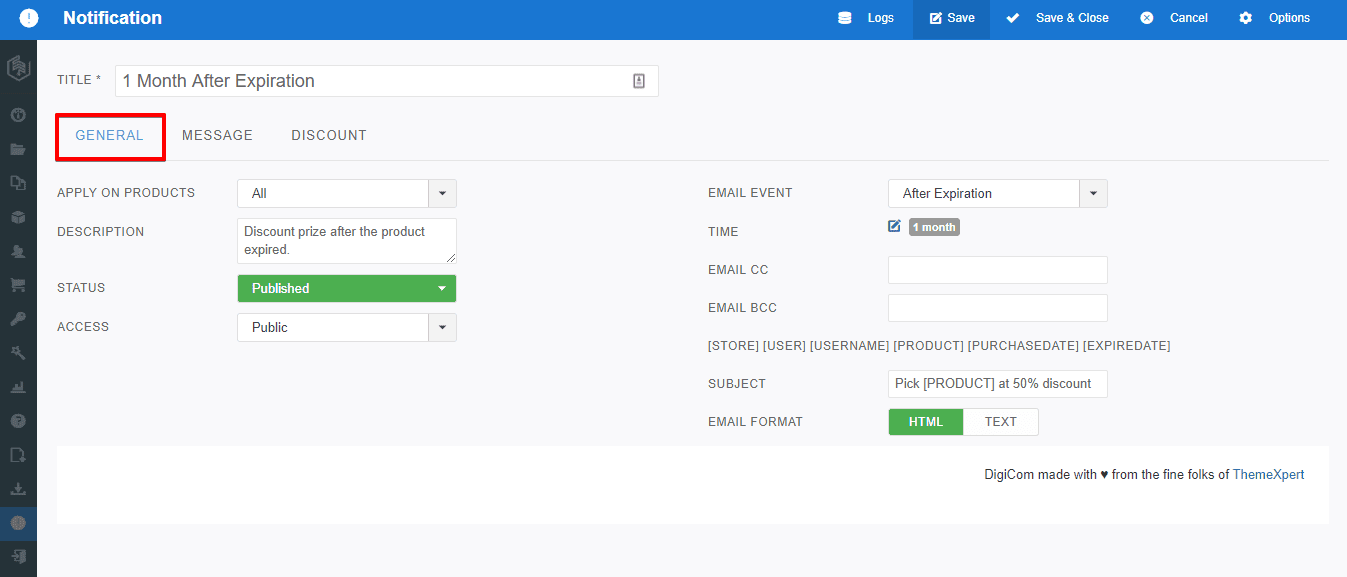Open the Published status dropdown

pyautogui.click(x=346, y=288)
